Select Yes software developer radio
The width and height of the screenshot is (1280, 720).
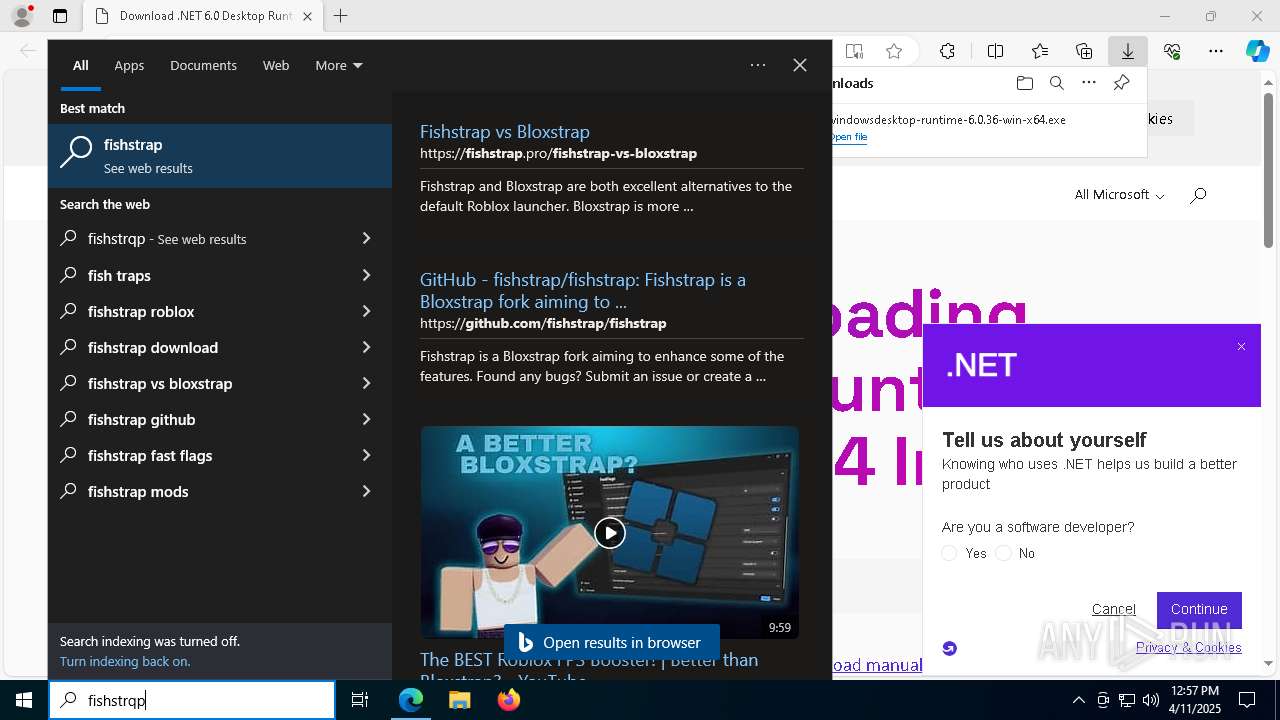point(950,553)
